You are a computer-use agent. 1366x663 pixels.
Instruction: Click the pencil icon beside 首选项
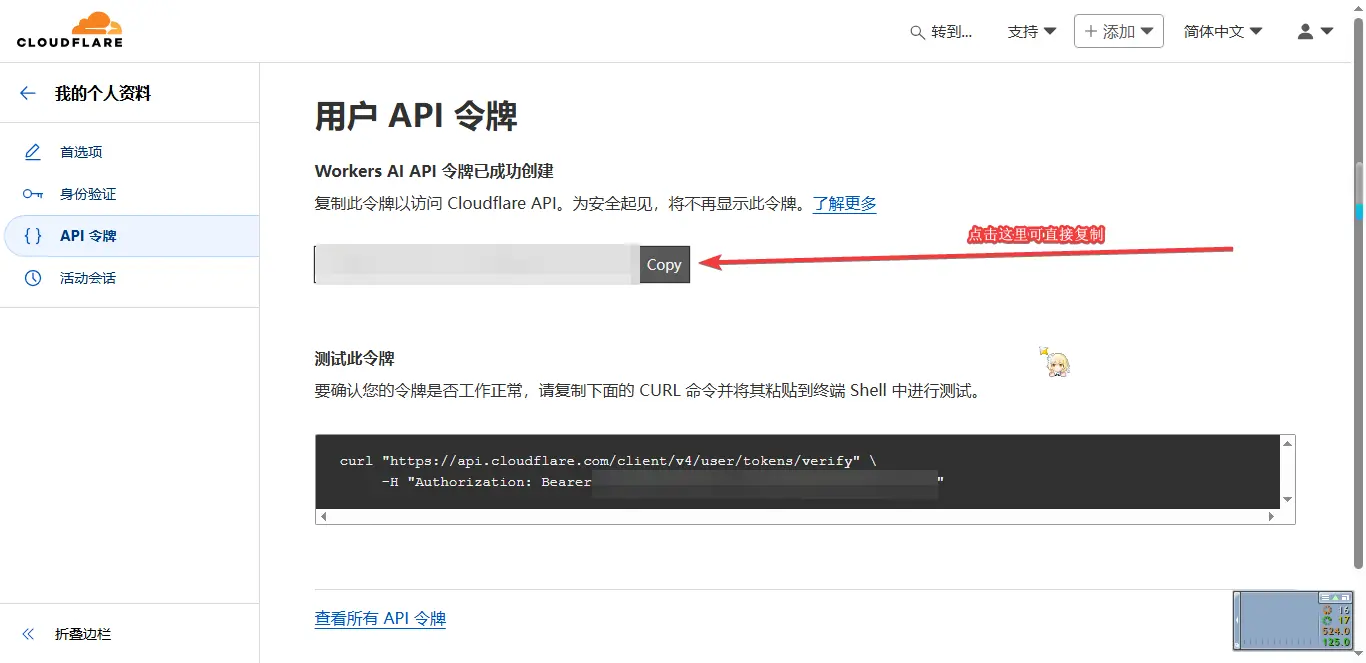click(x=33, y=152)
